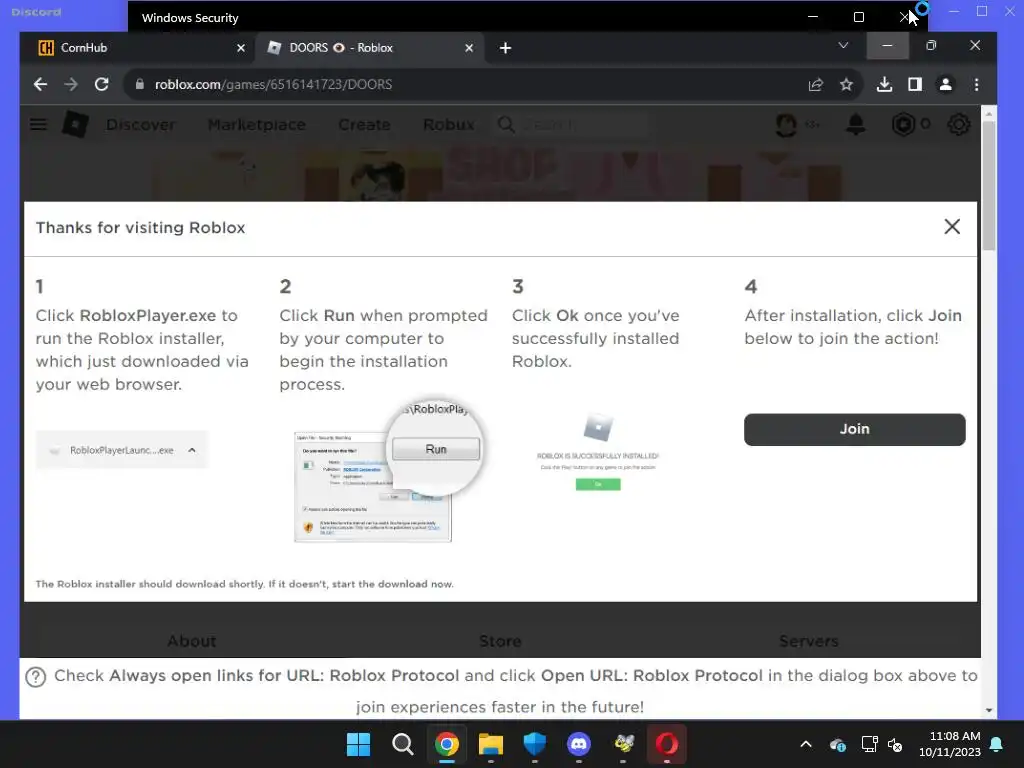Click the Roblox logo icon

pos(75,124)
